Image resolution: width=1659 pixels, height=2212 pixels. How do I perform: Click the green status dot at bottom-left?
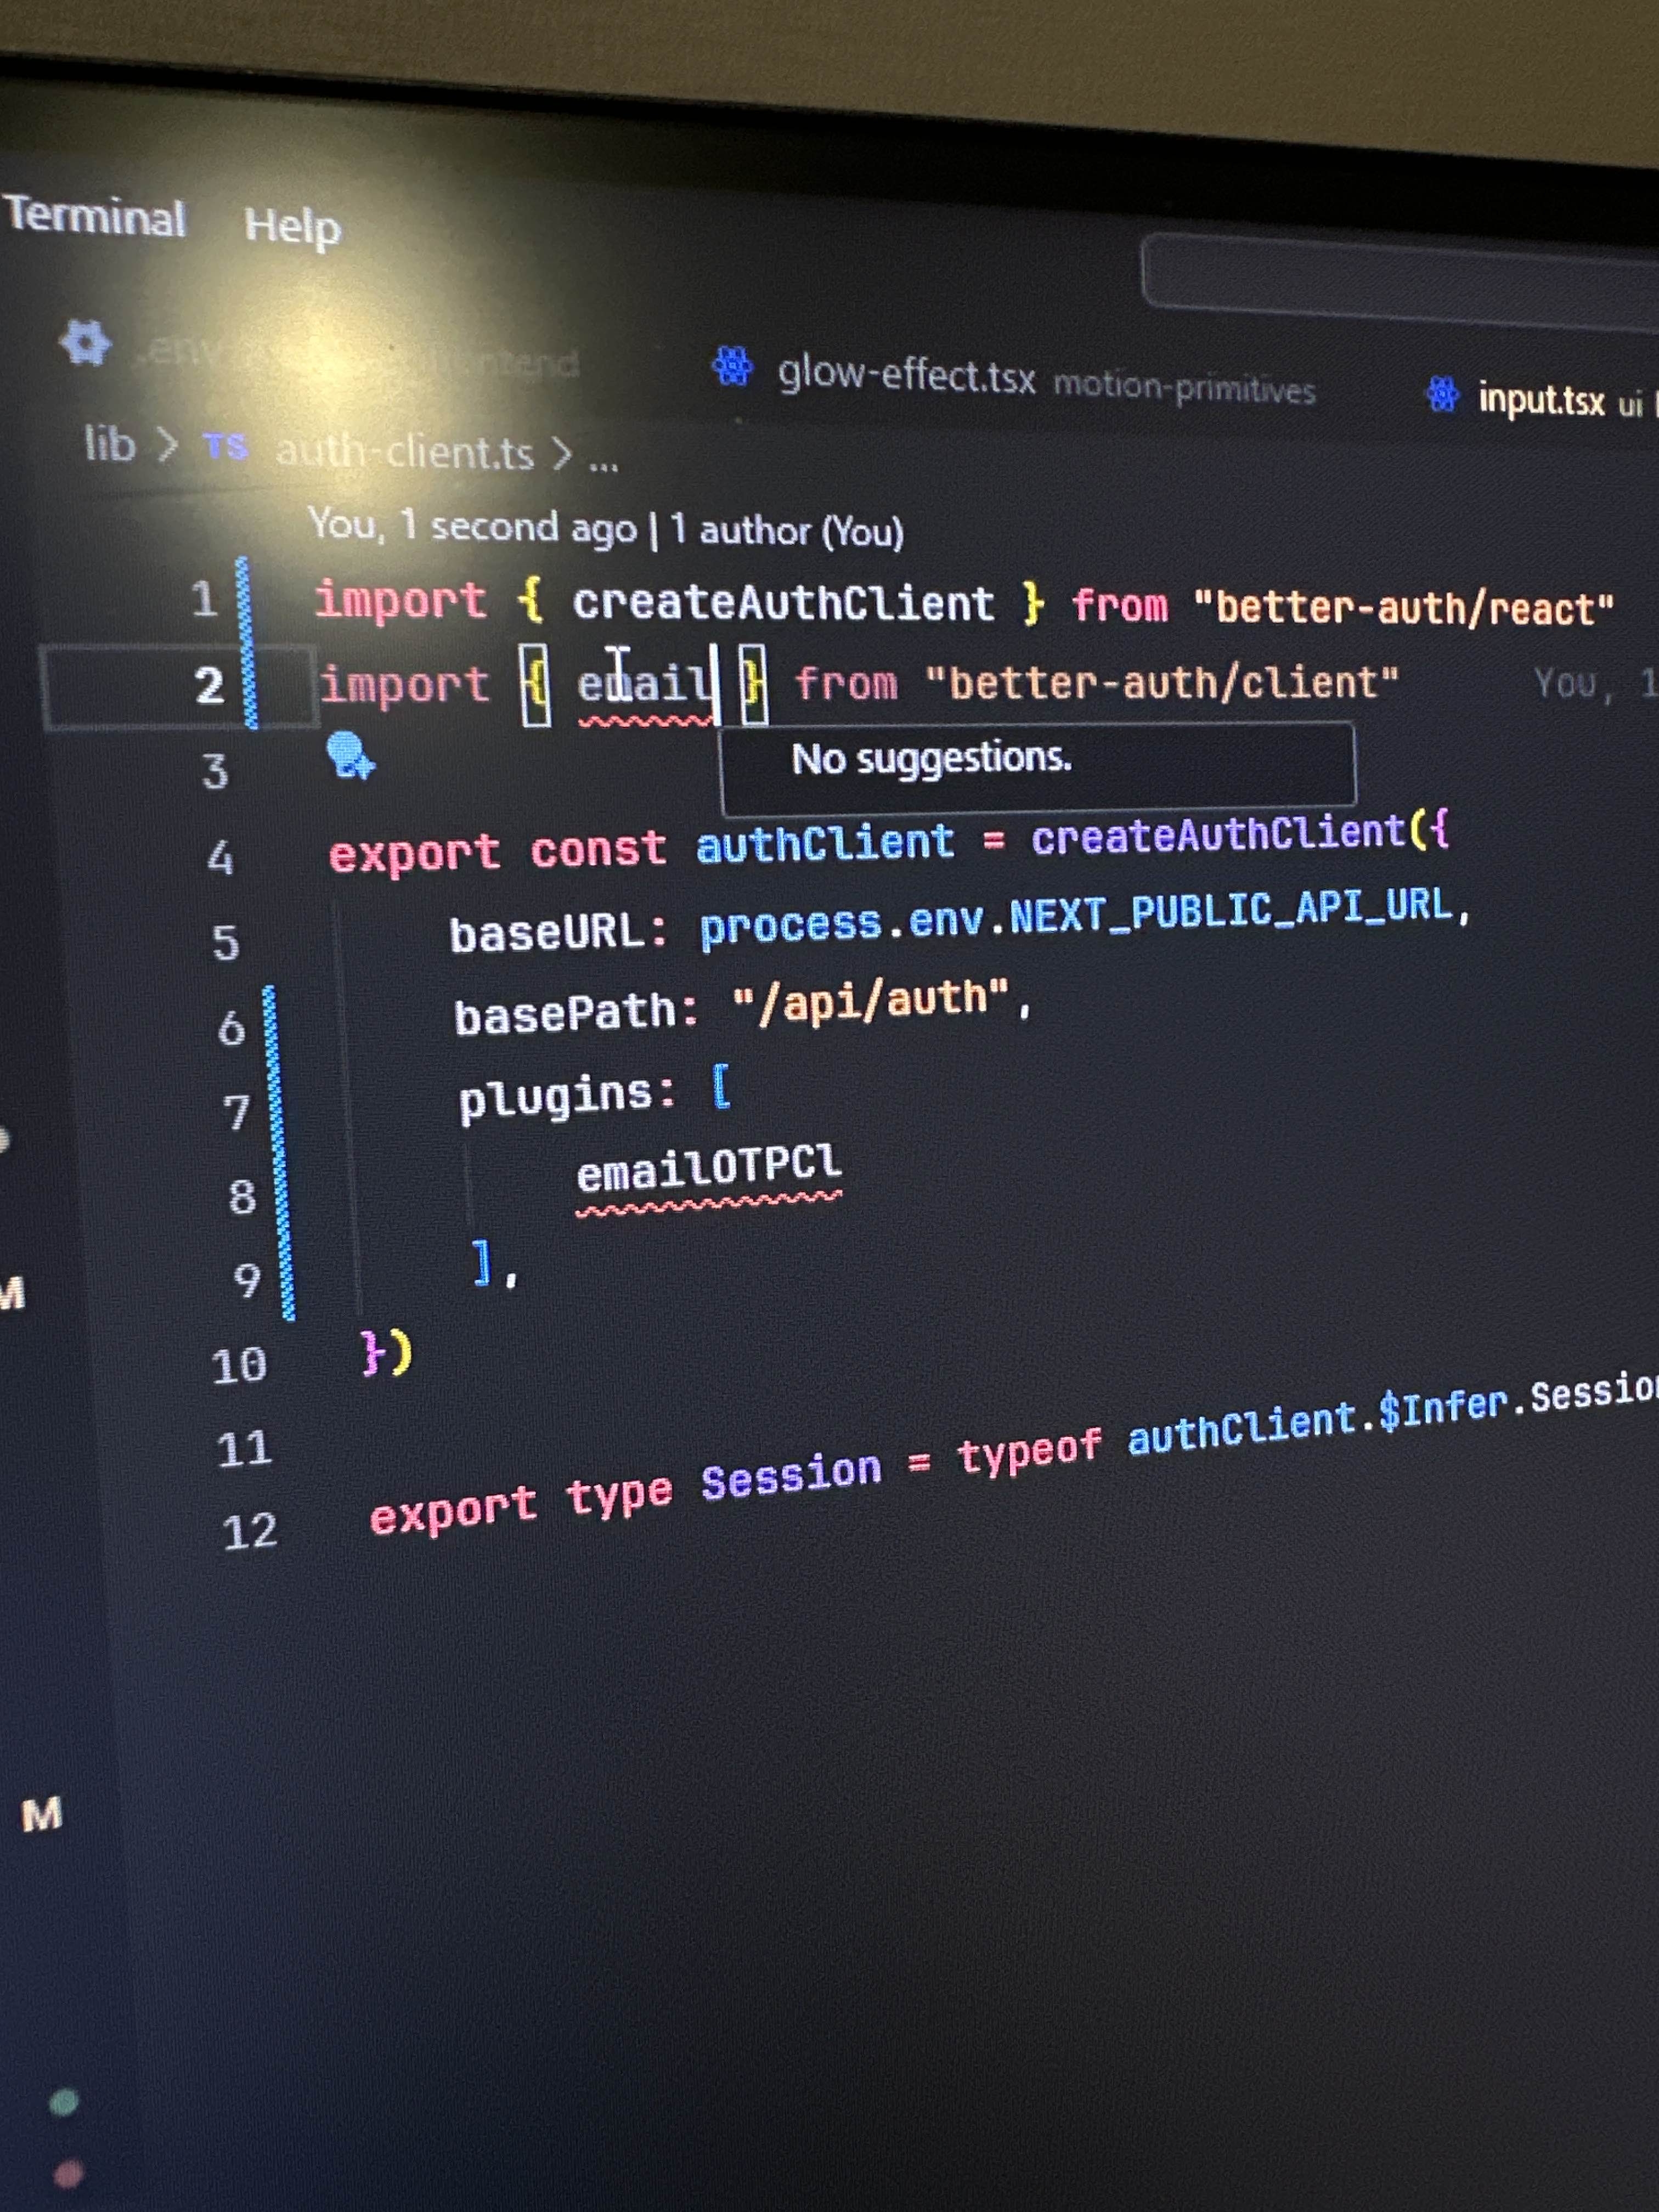tap(64, 2102)
